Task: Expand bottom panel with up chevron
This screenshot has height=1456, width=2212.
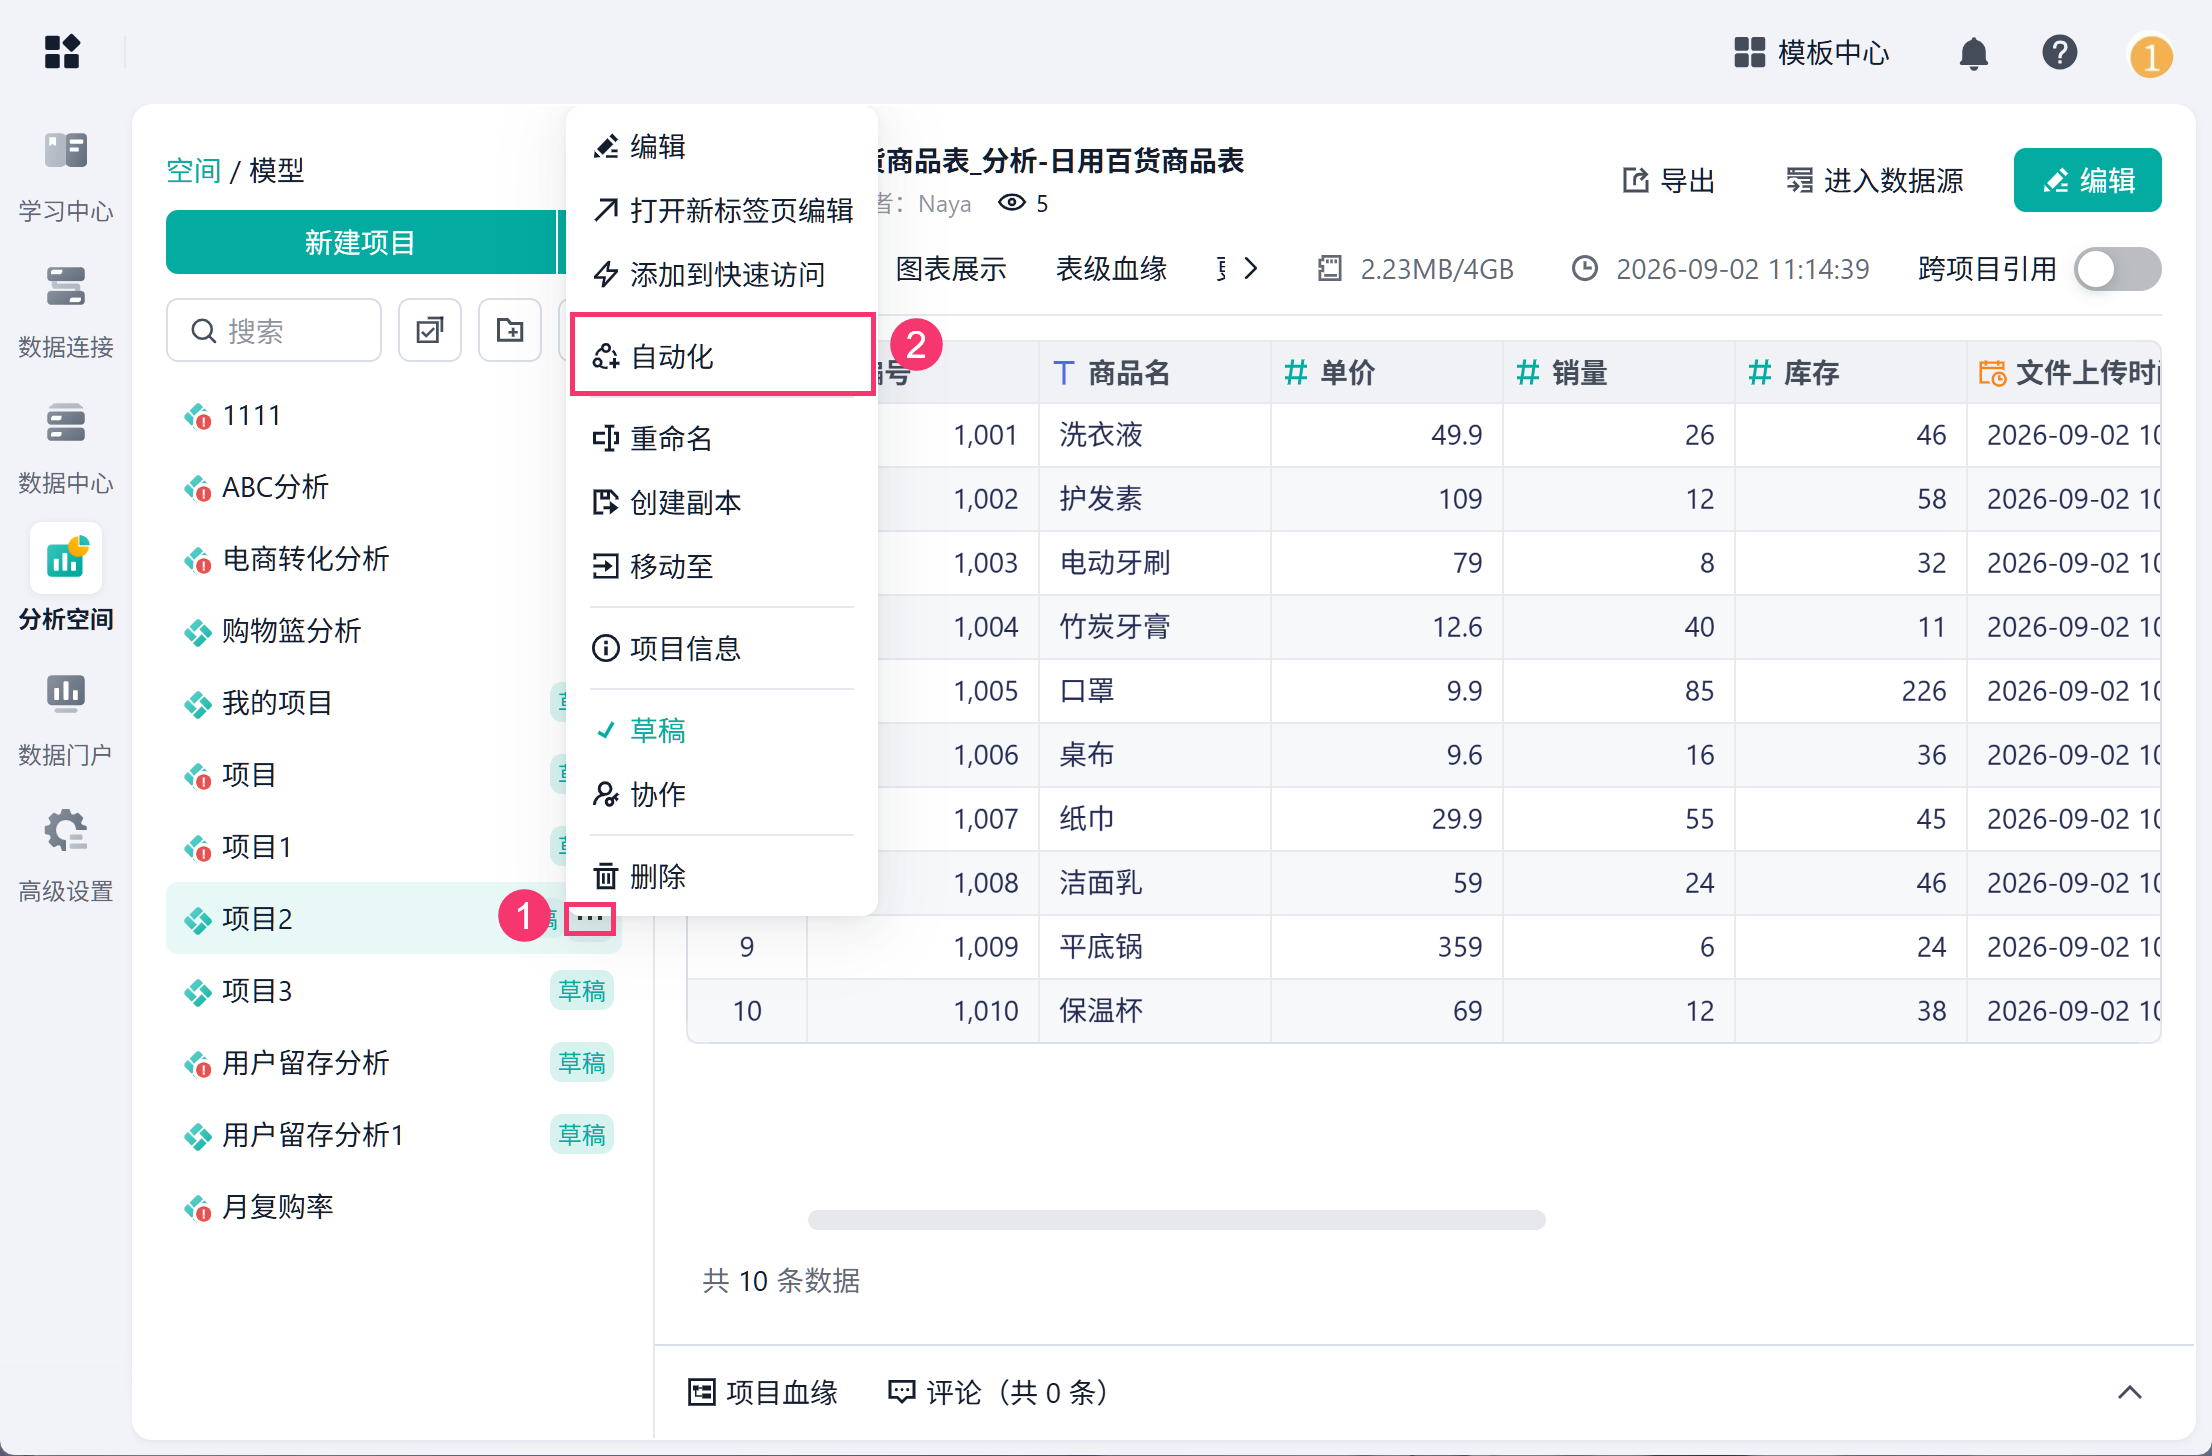Action: 2129,1392
